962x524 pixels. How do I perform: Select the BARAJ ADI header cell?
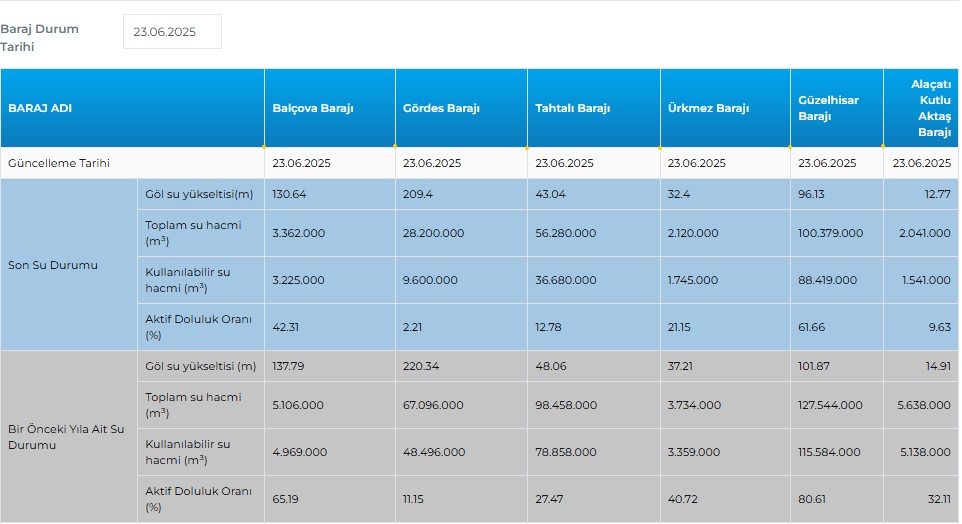click(x=133, y=108)
